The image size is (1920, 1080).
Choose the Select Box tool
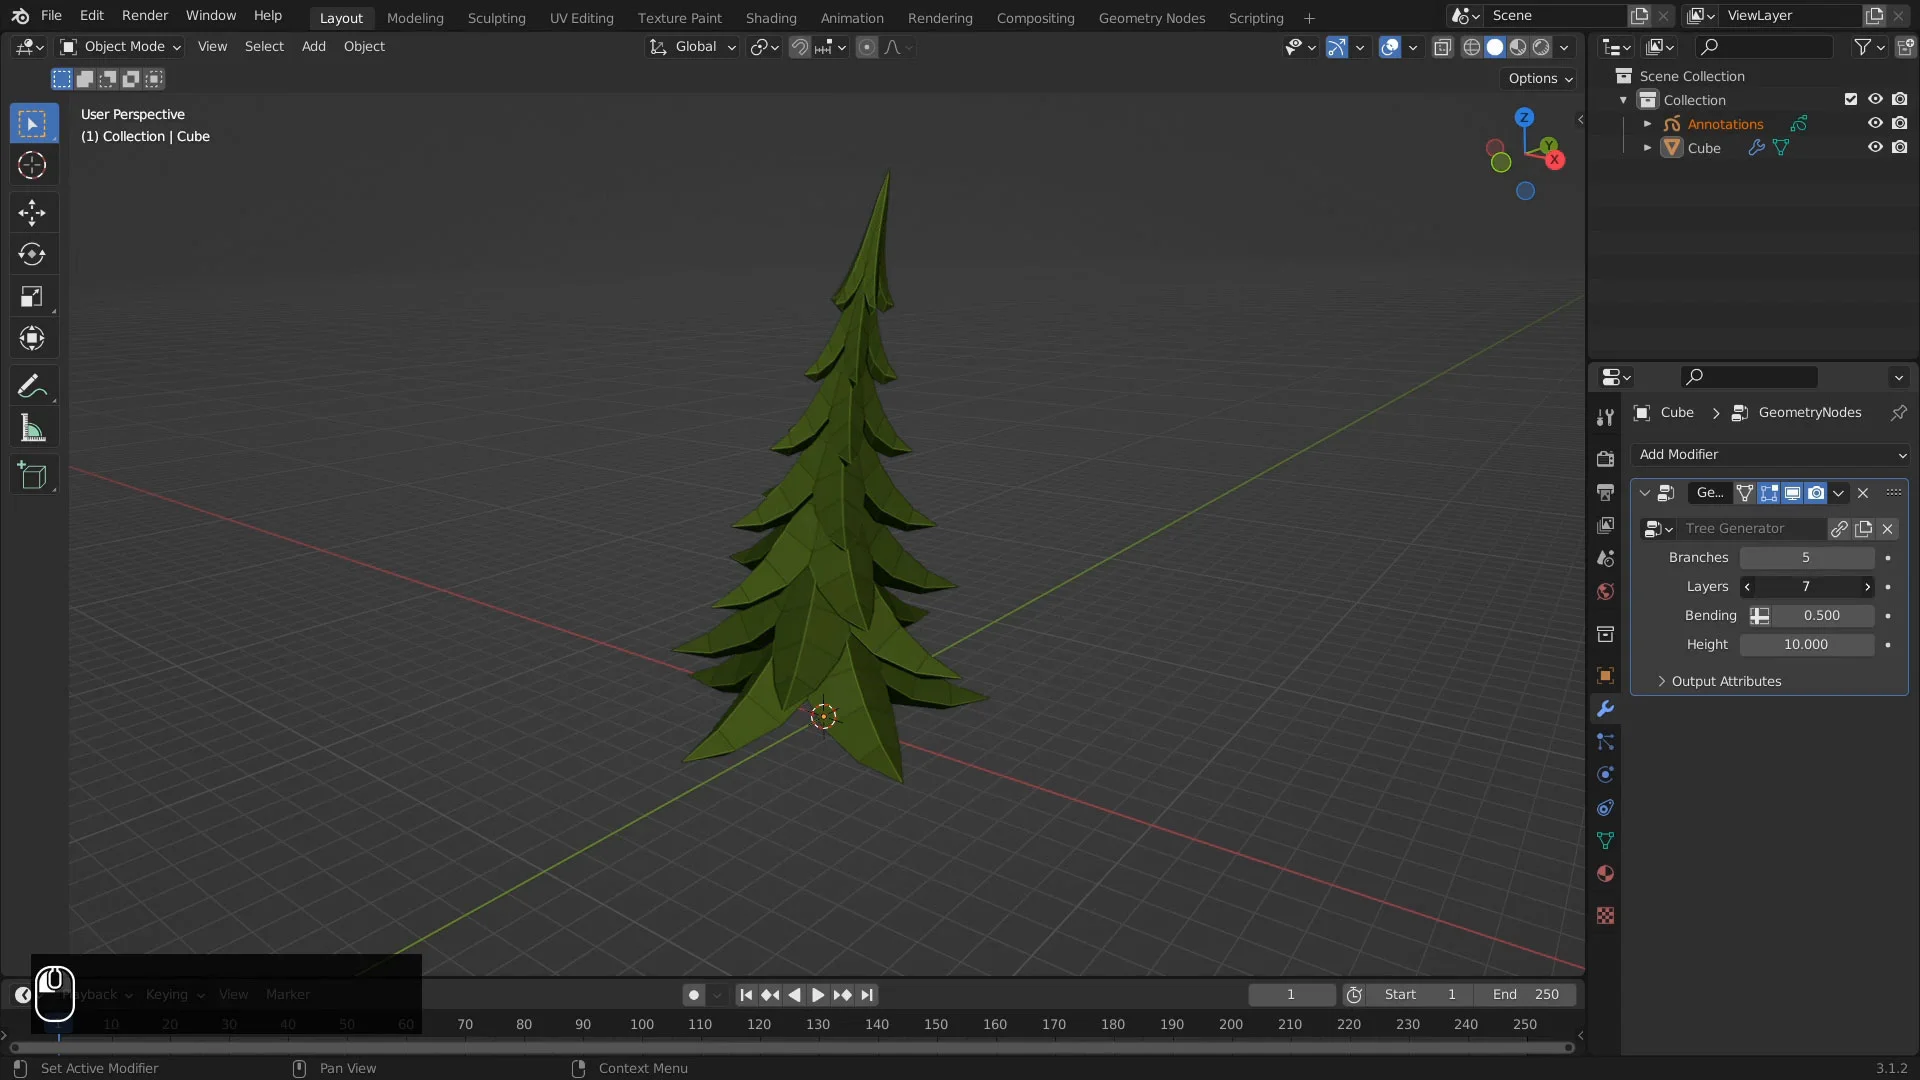click(x=32, y=123)
